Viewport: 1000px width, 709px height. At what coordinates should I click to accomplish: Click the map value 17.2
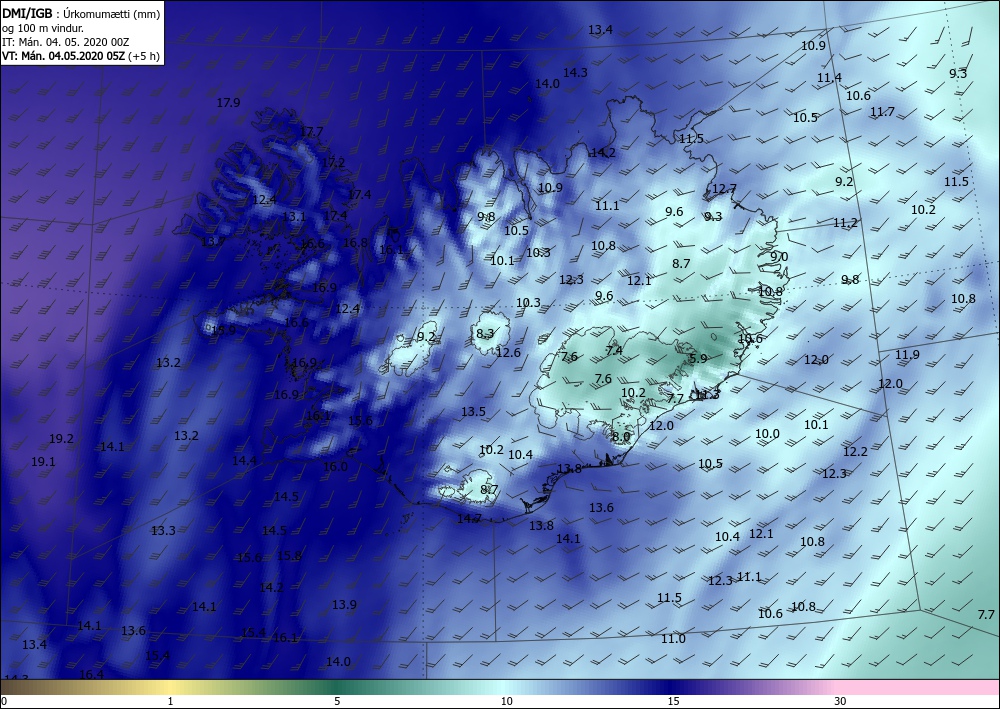[x=333, y=163]
